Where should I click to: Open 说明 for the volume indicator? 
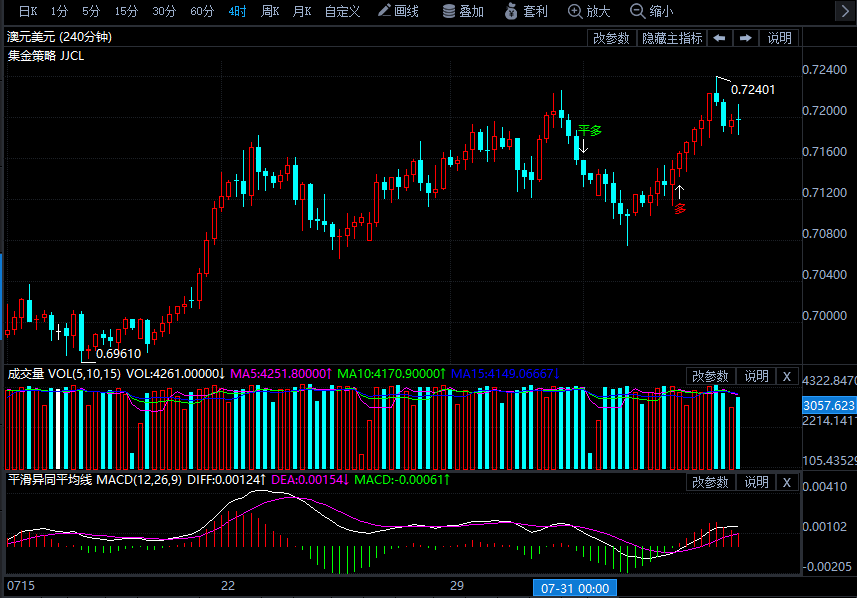755,376
